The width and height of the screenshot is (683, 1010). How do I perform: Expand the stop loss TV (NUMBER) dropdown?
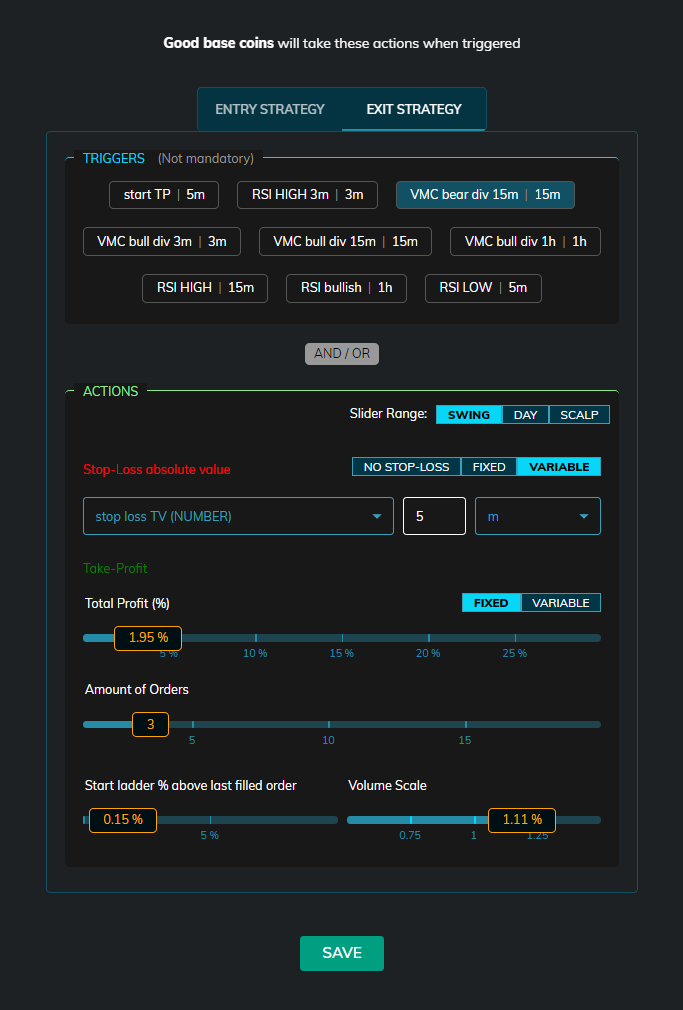[238, 517]
